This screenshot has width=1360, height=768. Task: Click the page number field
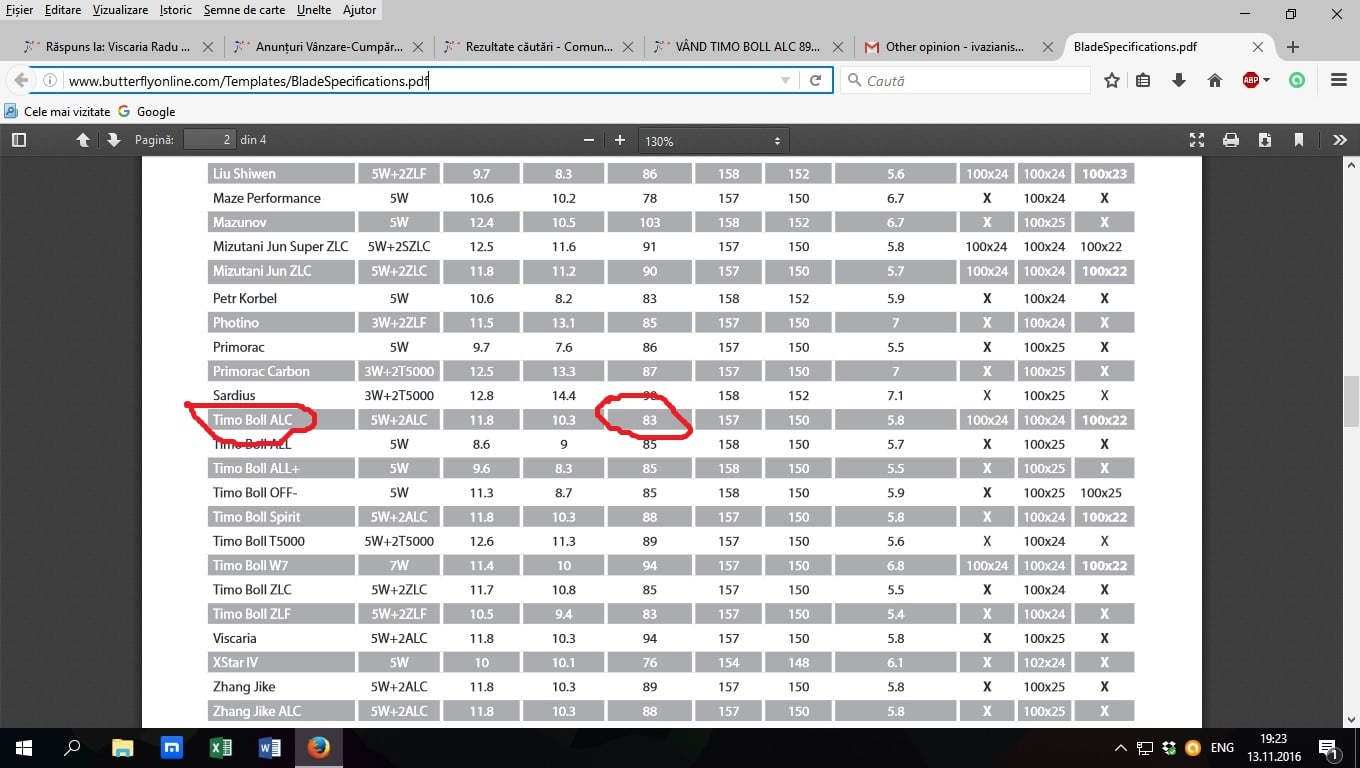pos(208,140)
